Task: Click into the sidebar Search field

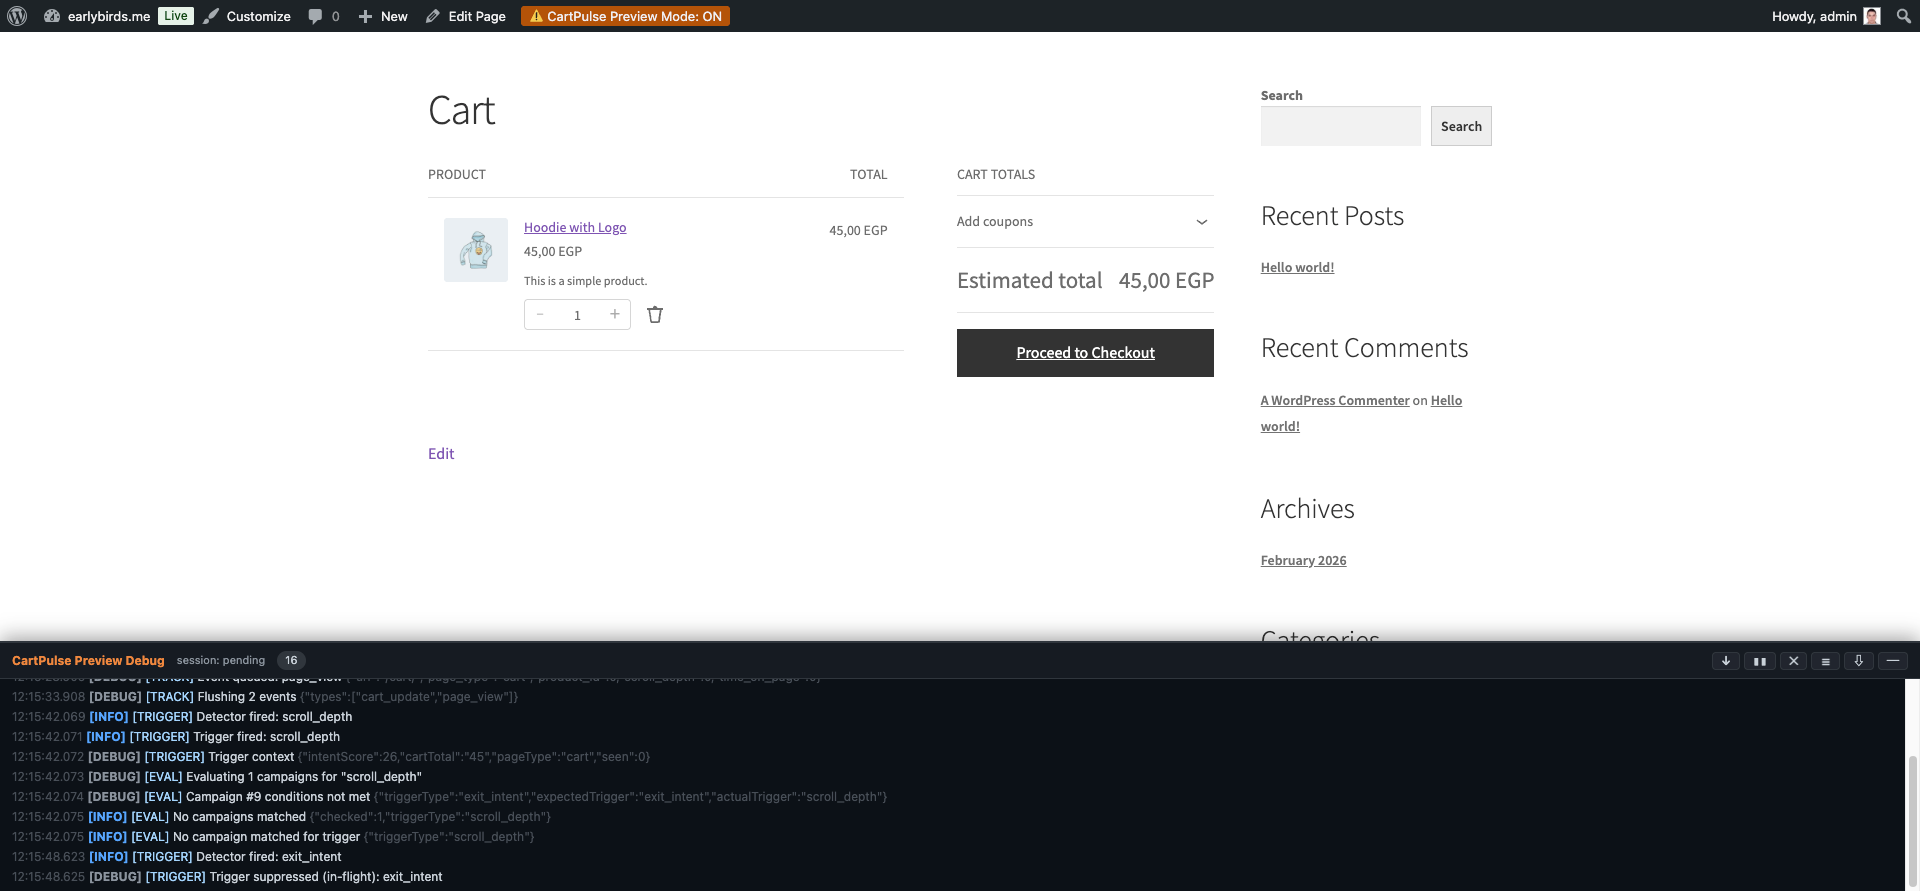Action: coord(1340,126)
